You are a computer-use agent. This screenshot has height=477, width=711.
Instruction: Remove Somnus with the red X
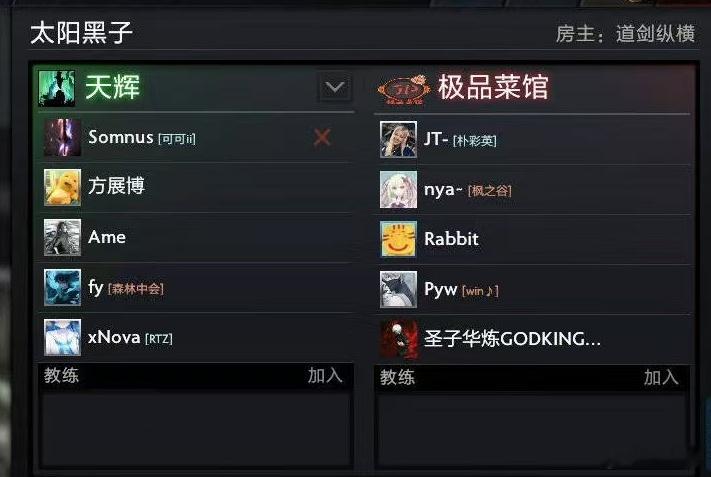(321, 137)
